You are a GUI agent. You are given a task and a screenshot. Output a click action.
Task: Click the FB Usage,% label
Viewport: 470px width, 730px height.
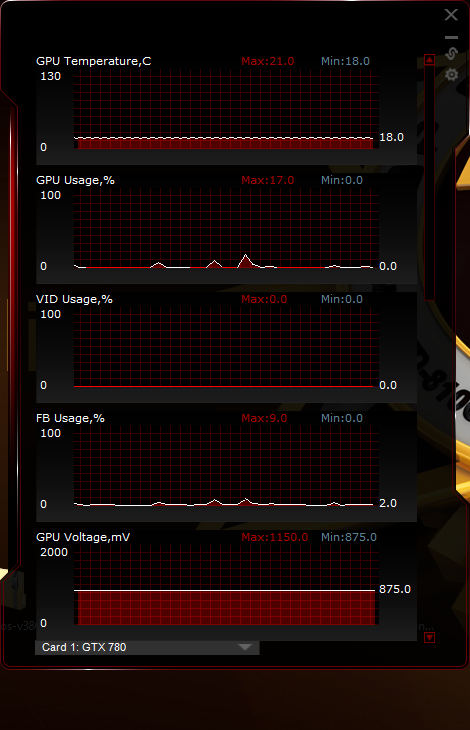pyautogui.click(x=70, y=418)
